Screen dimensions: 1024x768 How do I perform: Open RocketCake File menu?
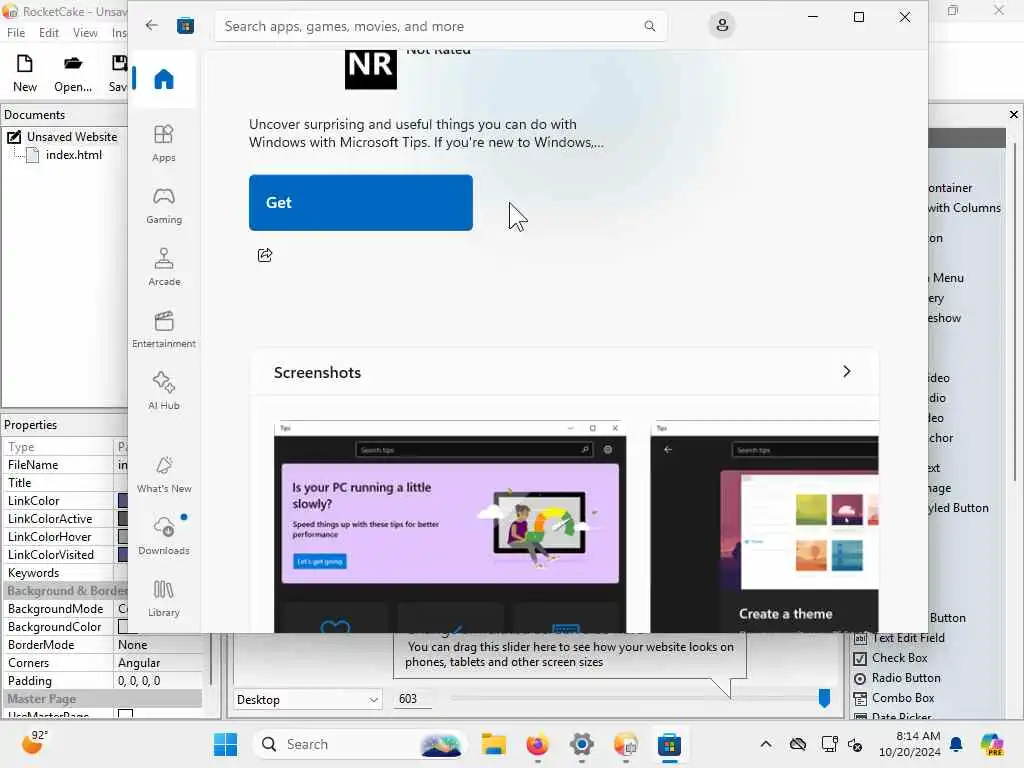(x=16, y=33)
